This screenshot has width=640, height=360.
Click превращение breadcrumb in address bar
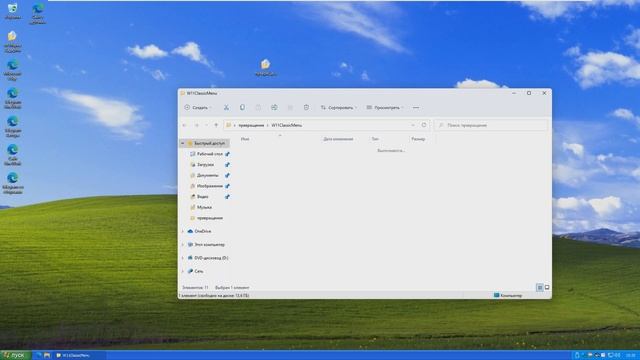(x=251, y=125)
